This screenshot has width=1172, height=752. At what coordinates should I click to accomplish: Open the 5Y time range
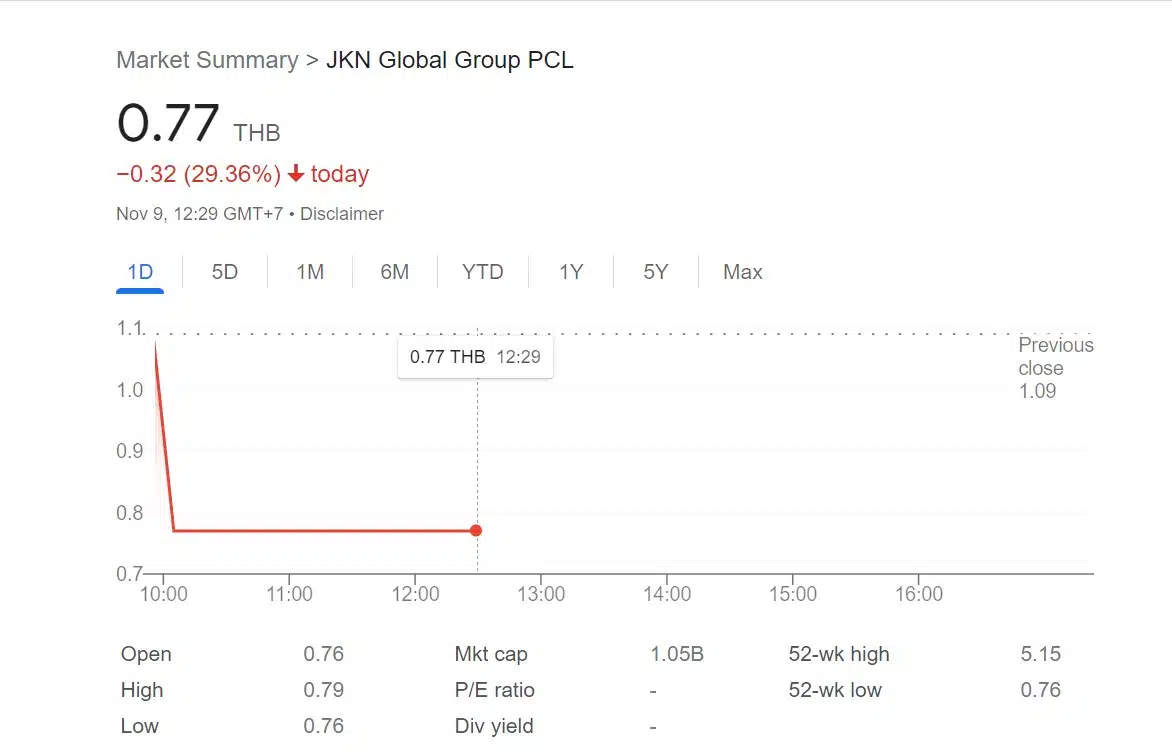coord(655,272)
